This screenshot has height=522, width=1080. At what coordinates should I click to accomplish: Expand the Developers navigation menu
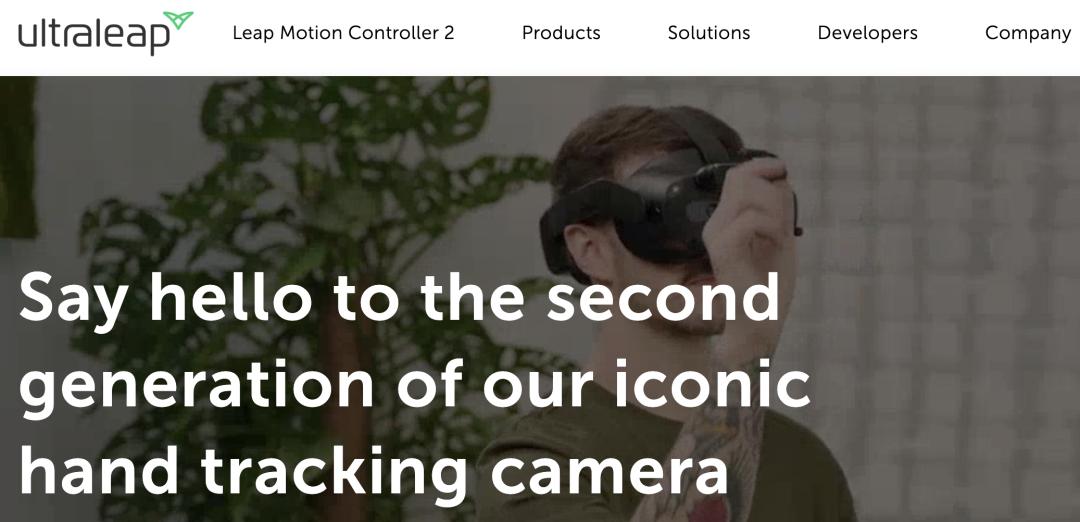(867, 33)
